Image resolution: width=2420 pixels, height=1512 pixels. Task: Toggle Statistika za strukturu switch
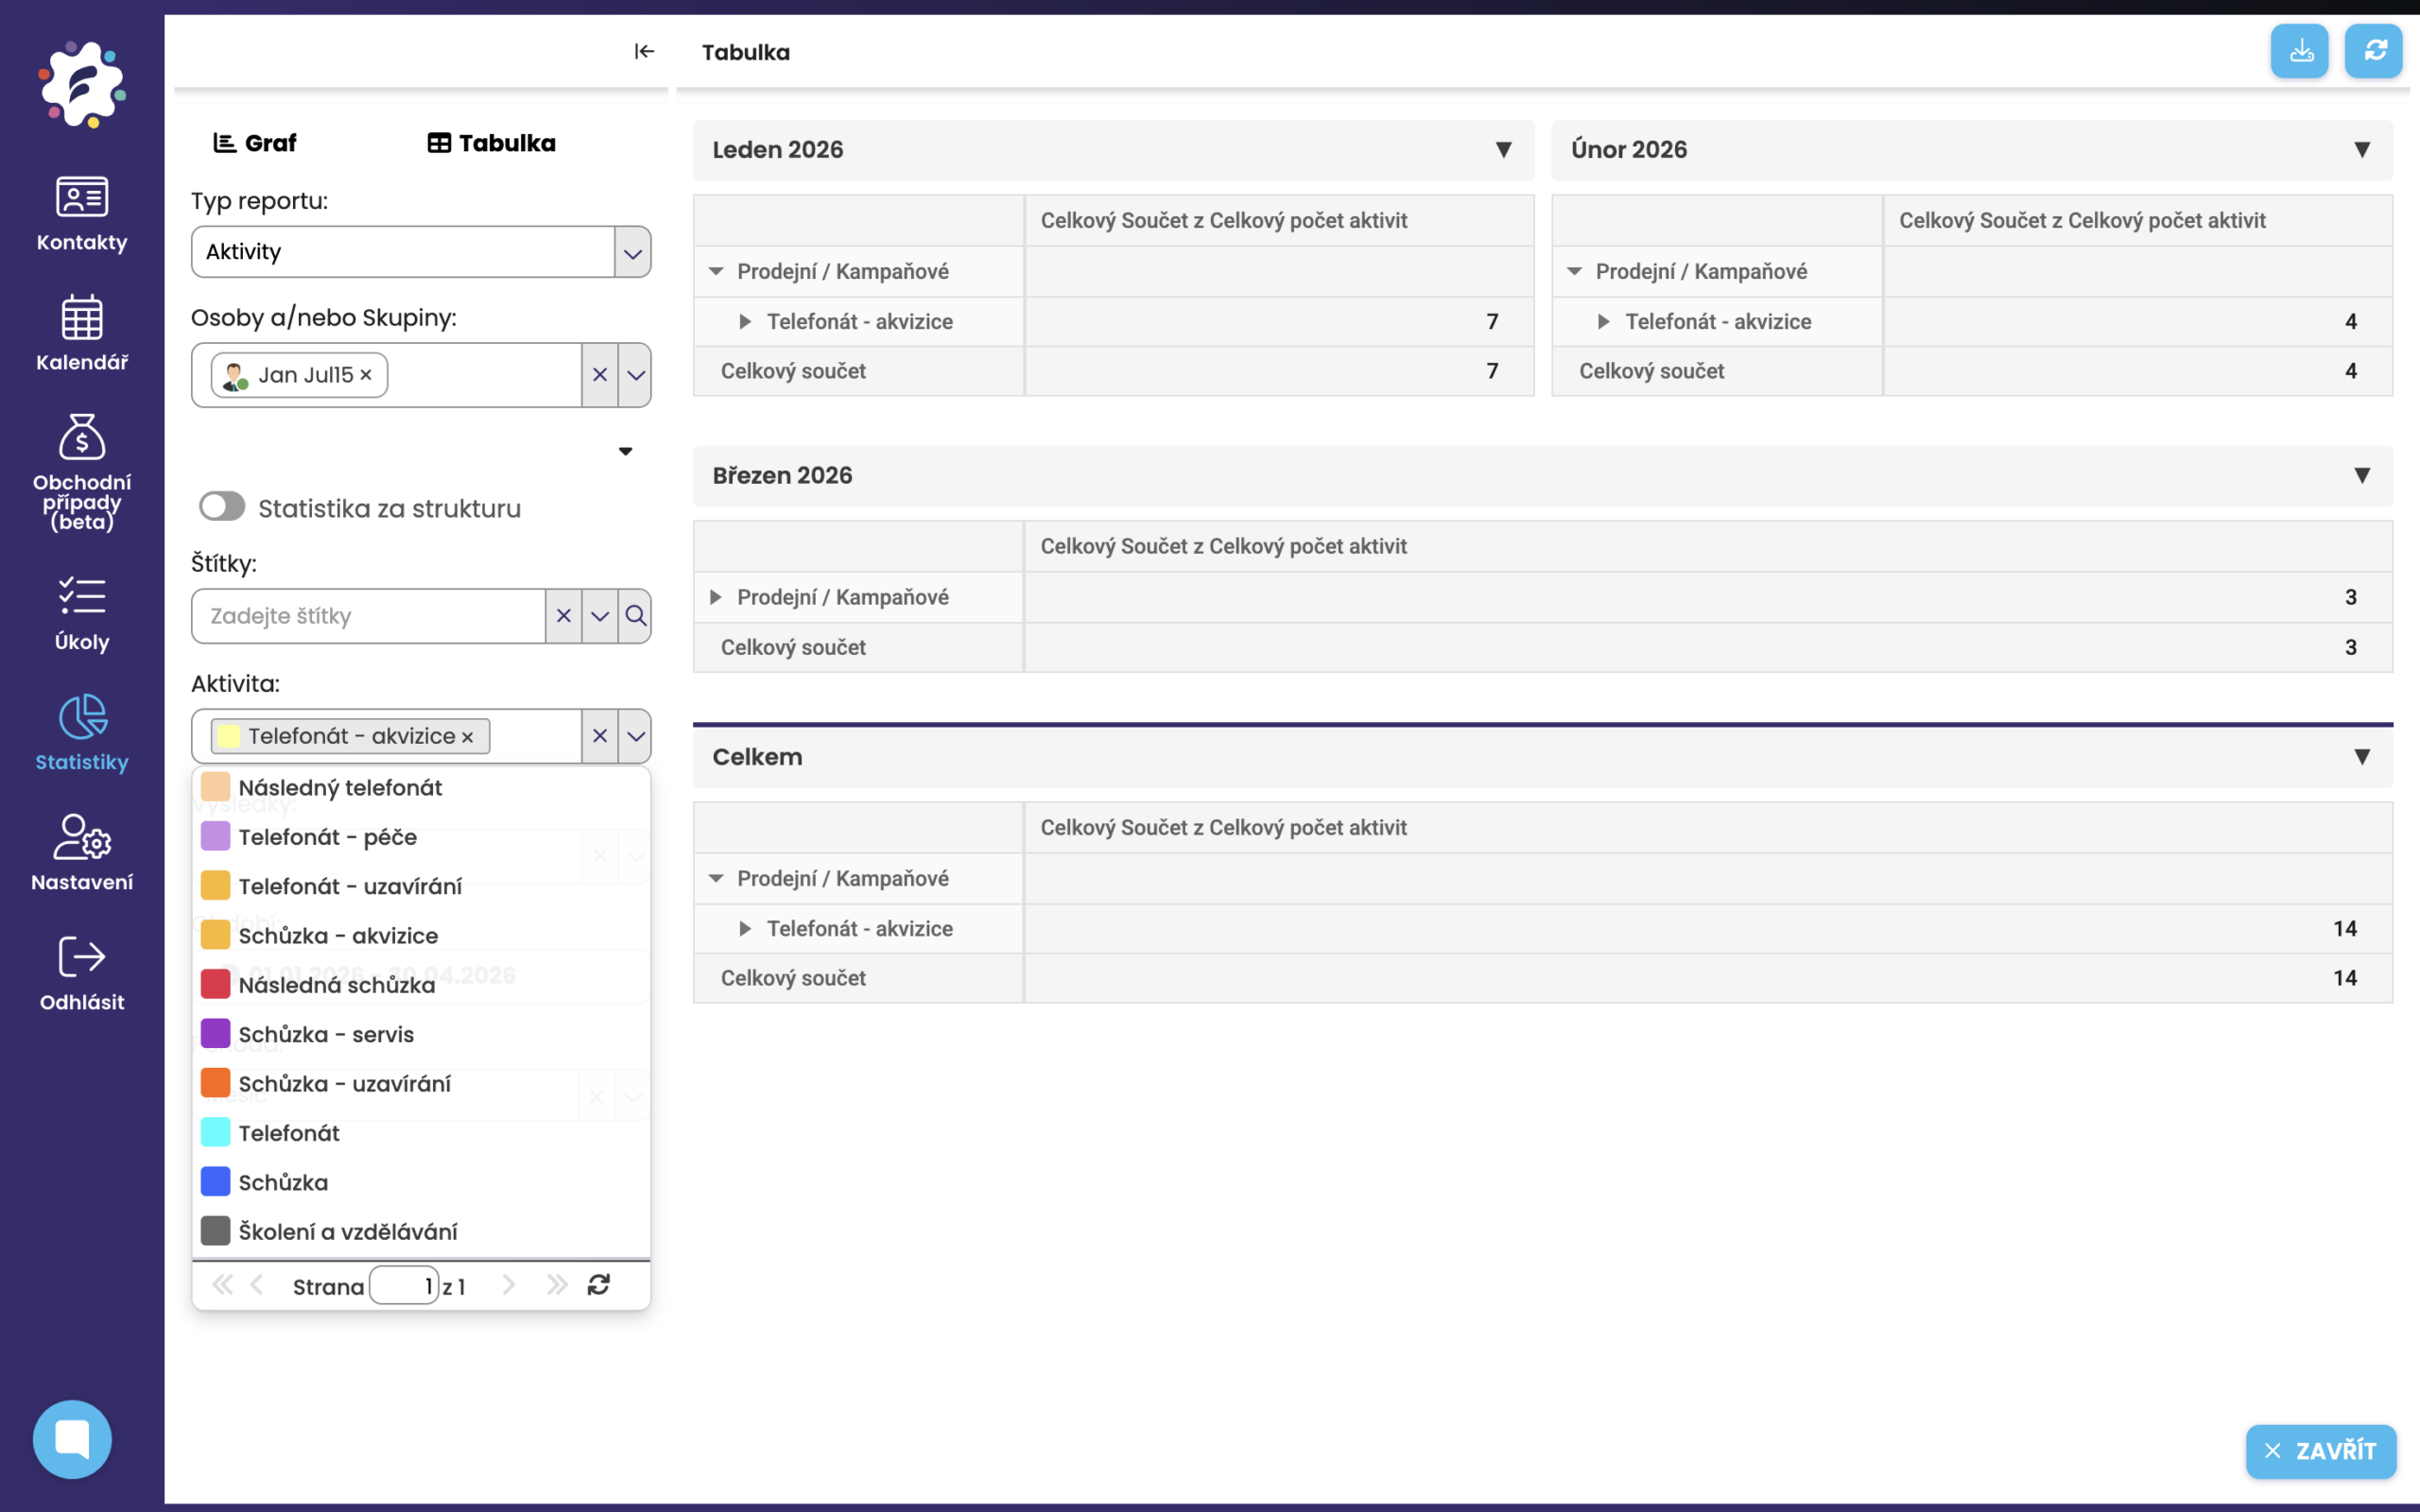pos(222,507)
